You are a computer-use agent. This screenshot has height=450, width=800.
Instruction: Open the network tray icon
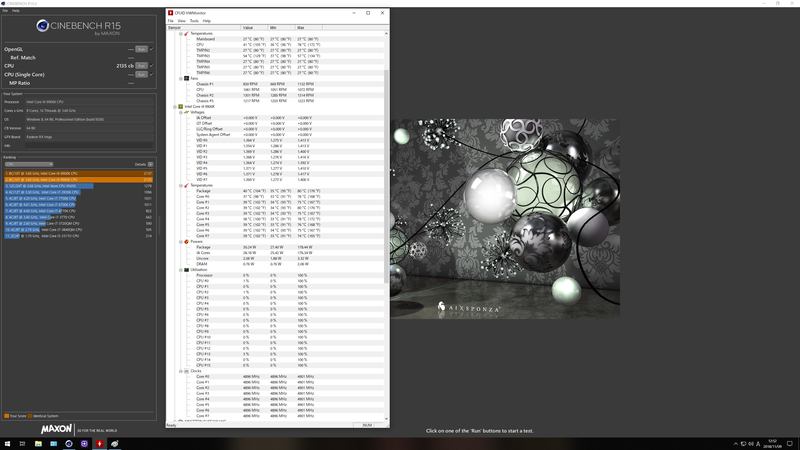click(743, 444)
